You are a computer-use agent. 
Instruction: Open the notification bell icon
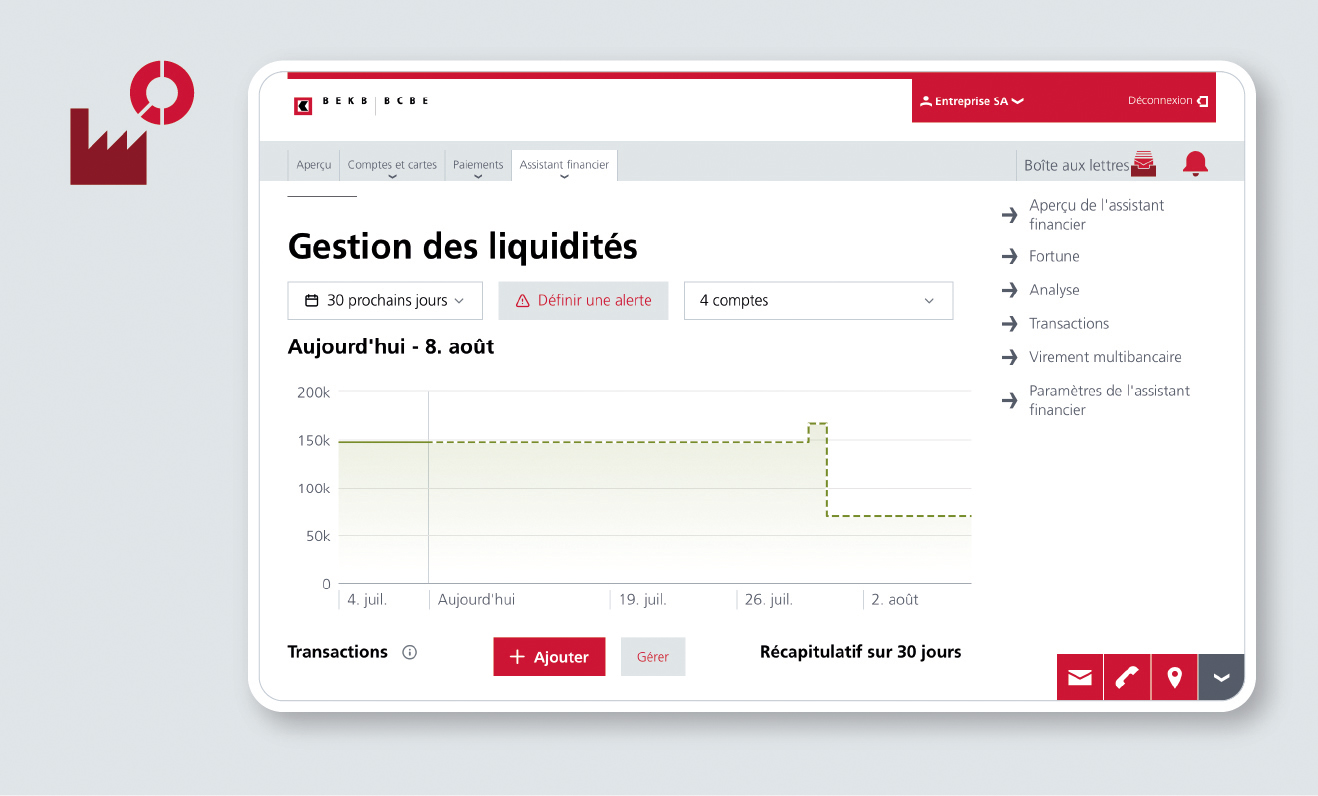pyautogui.click(x=1195, y=165)
